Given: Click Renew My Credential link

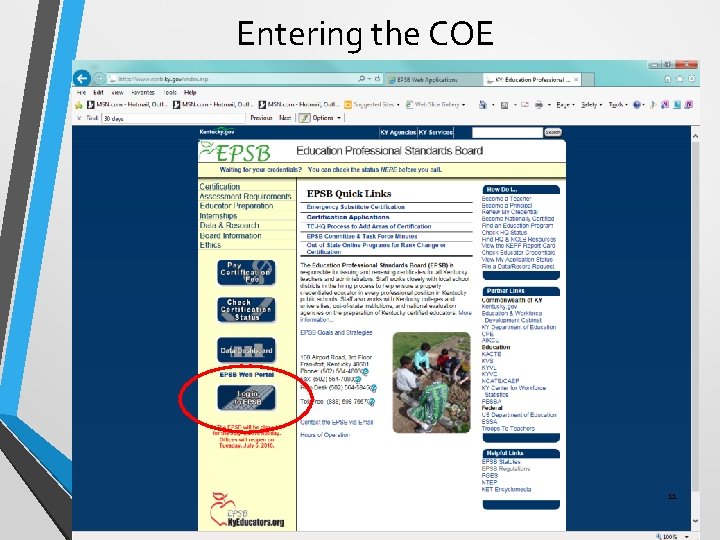Looking at the screenshot, I should click(x=509, y=212).
